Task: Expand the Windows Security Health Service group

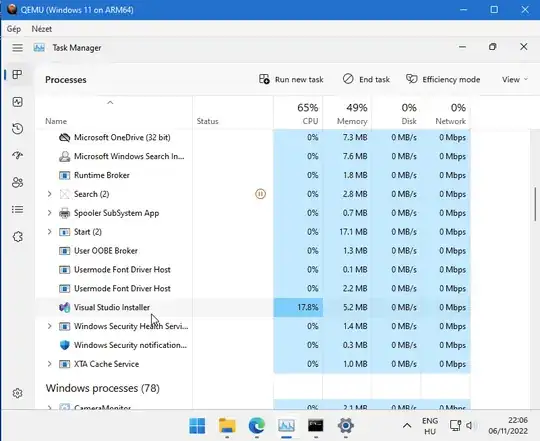Action: (x=50, y=326)
